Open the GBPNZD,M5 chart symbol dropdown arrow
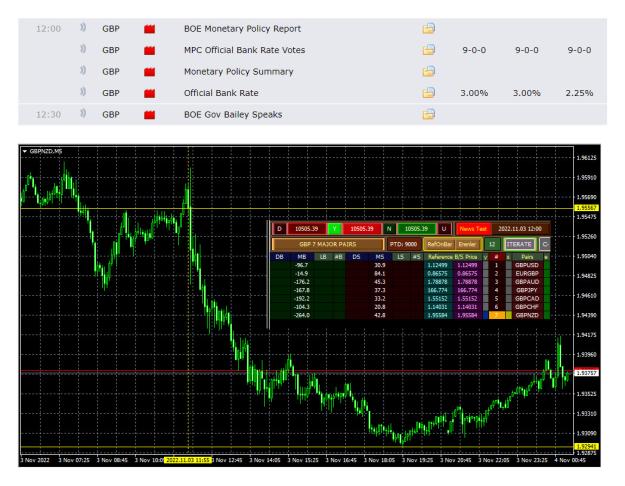 [x=25, y=152]
